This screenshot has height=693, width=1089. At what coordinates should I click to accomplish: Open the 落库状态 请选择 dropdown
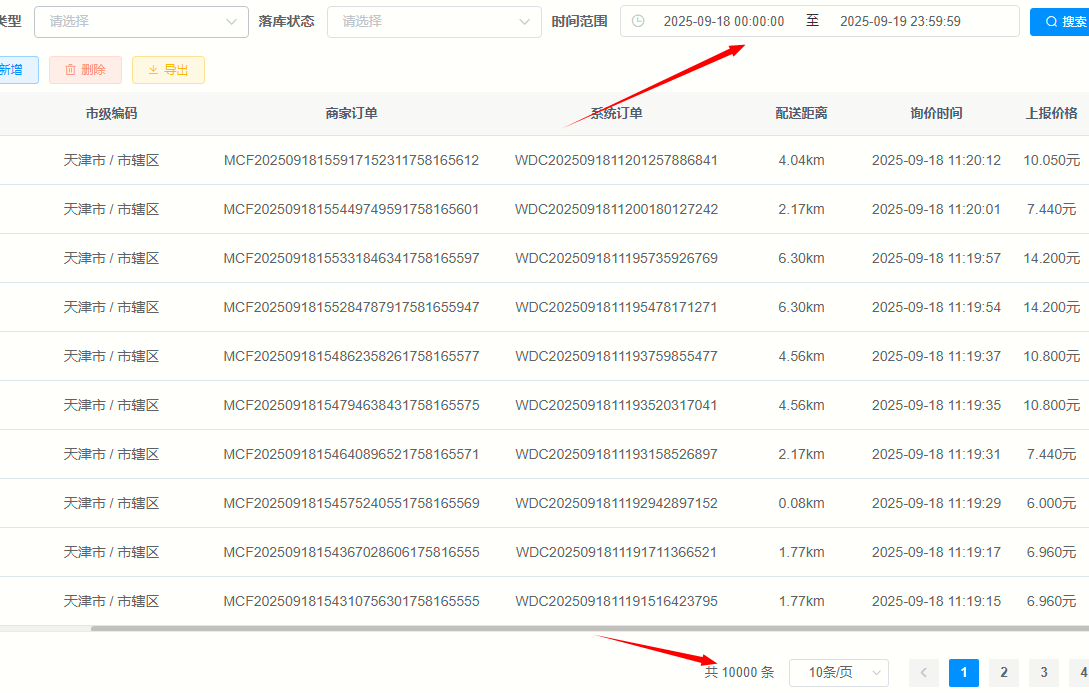click(x=434, y=22)
